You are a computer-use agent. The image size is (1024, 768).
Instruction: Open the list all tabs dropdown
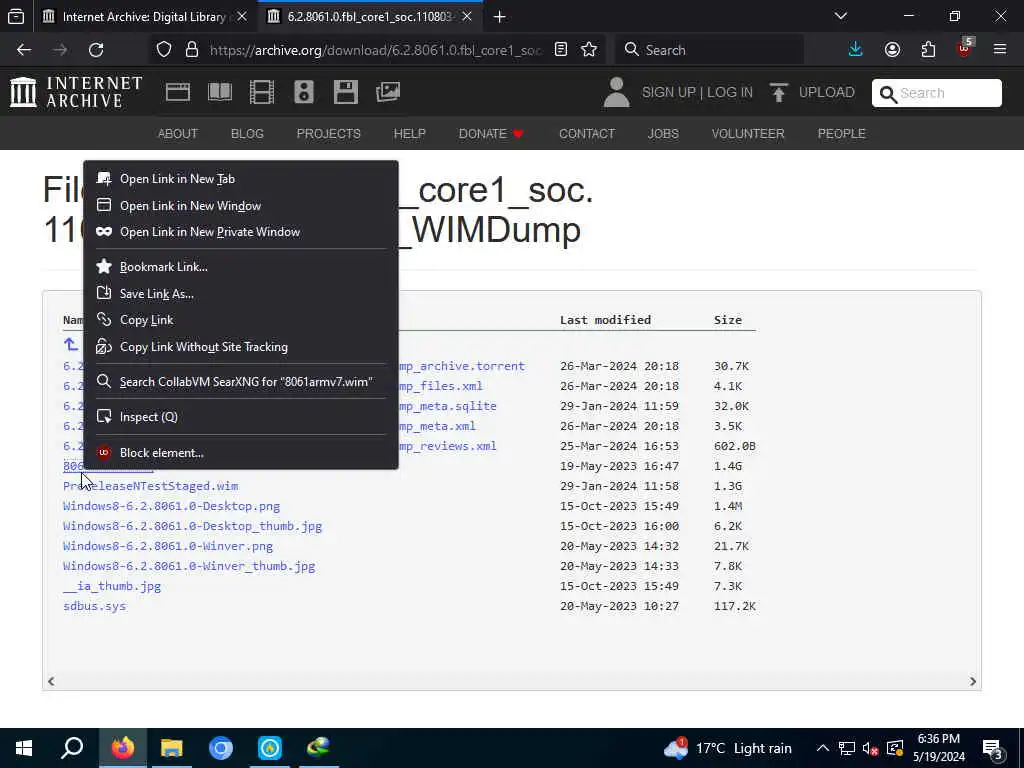coord(841,16)
